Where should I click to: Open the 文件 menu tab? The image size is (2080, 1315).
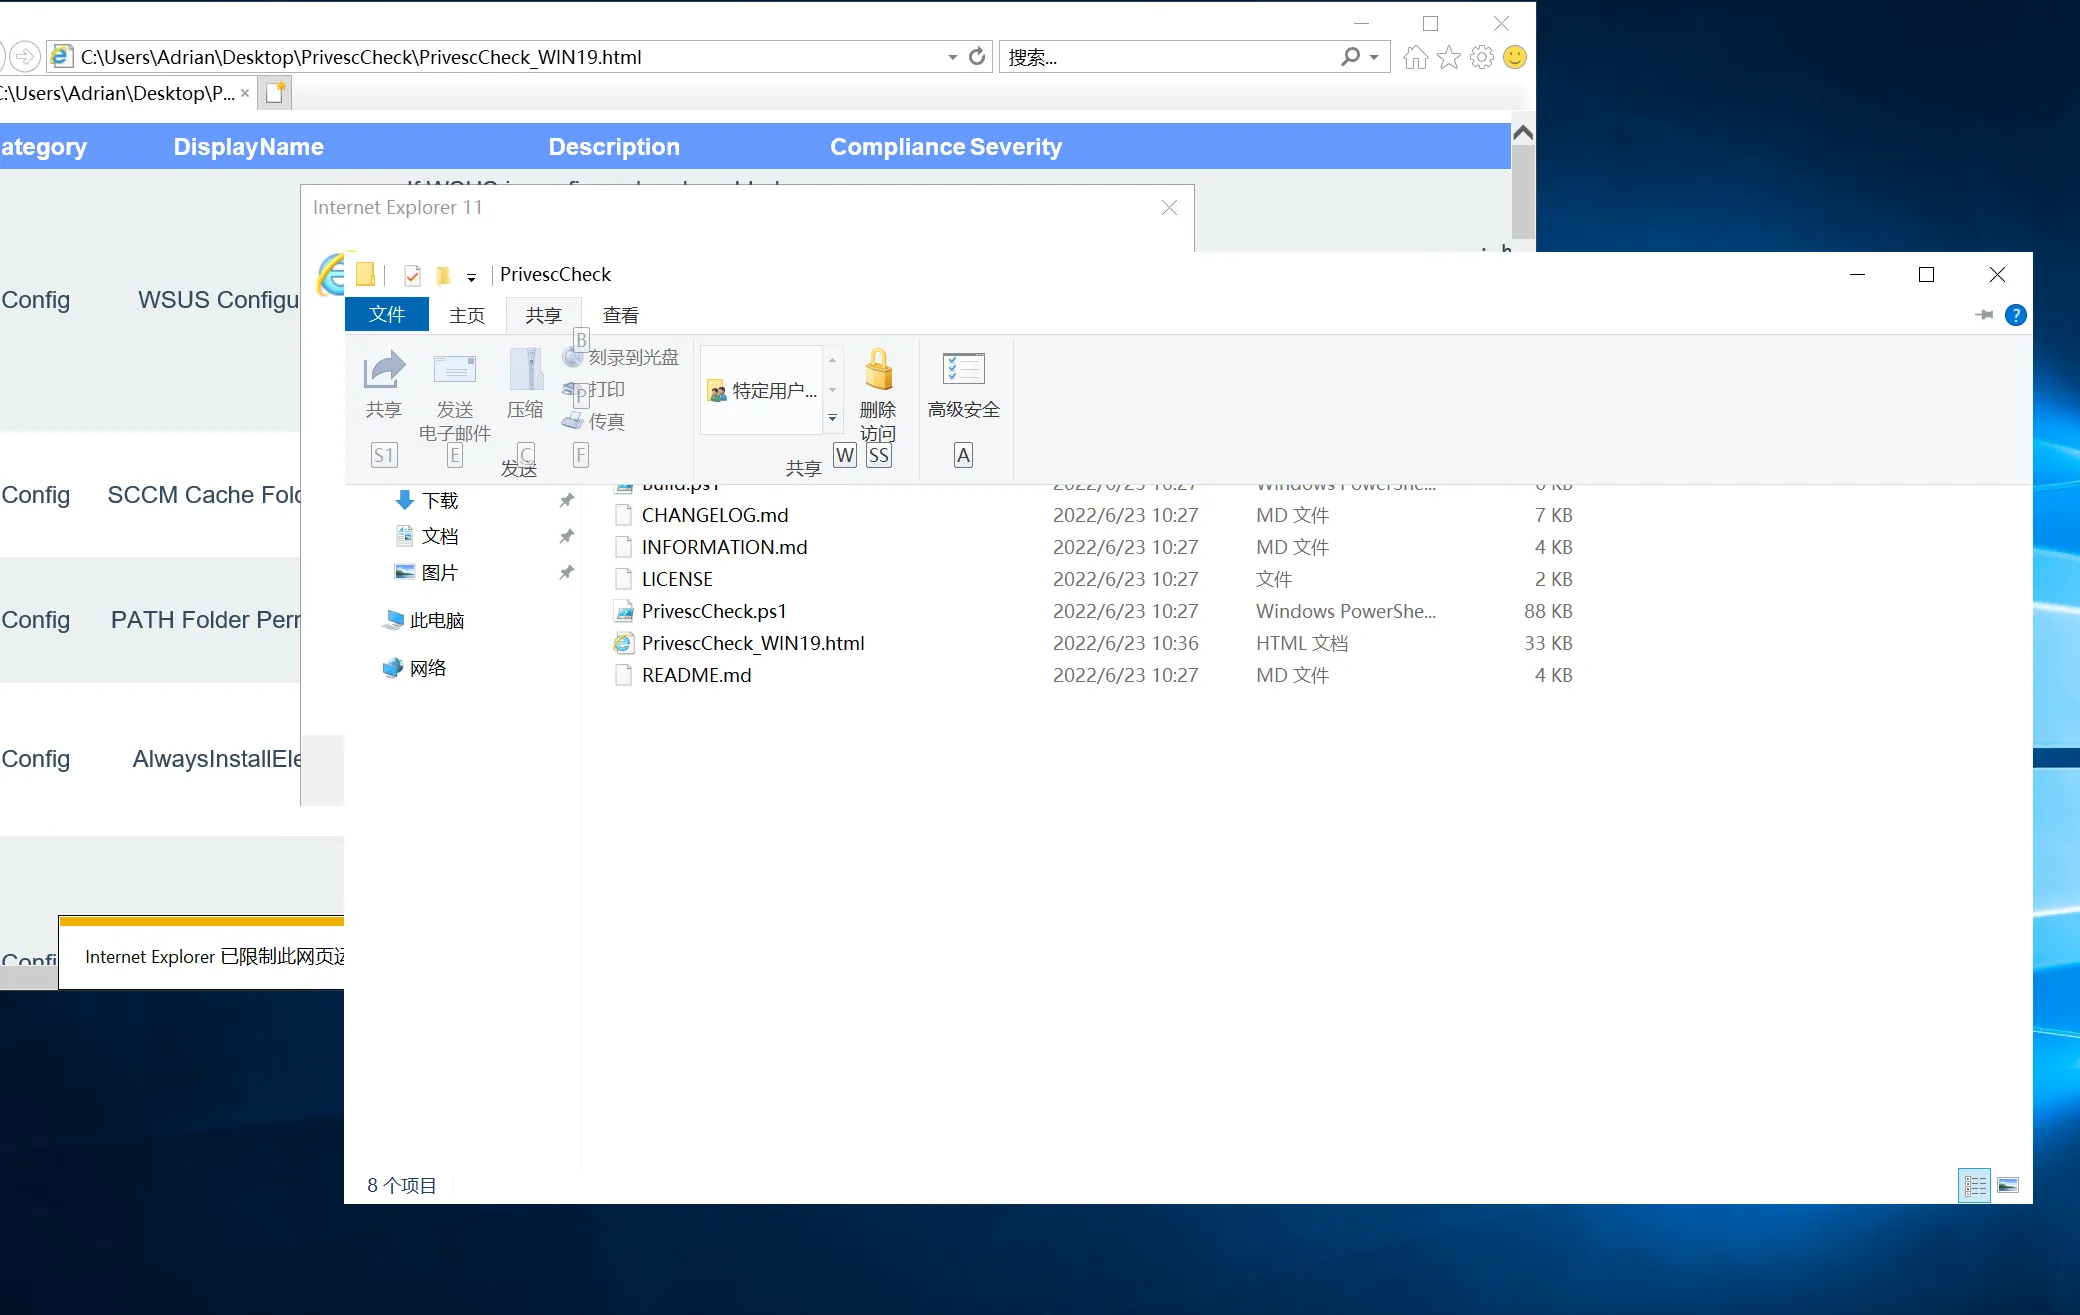[387, 315]
